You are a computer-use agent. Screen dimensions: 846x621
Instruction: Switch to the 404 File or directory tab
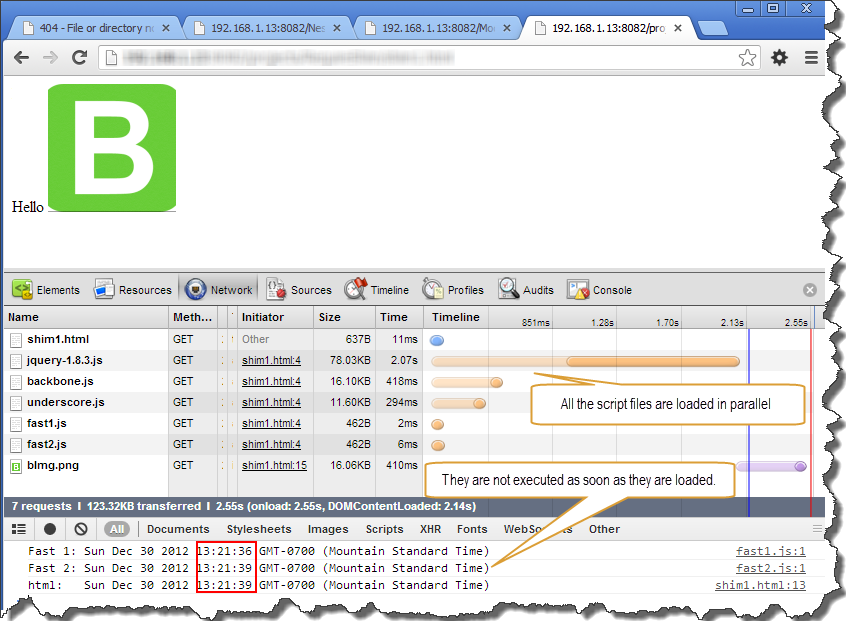[94, 28]
